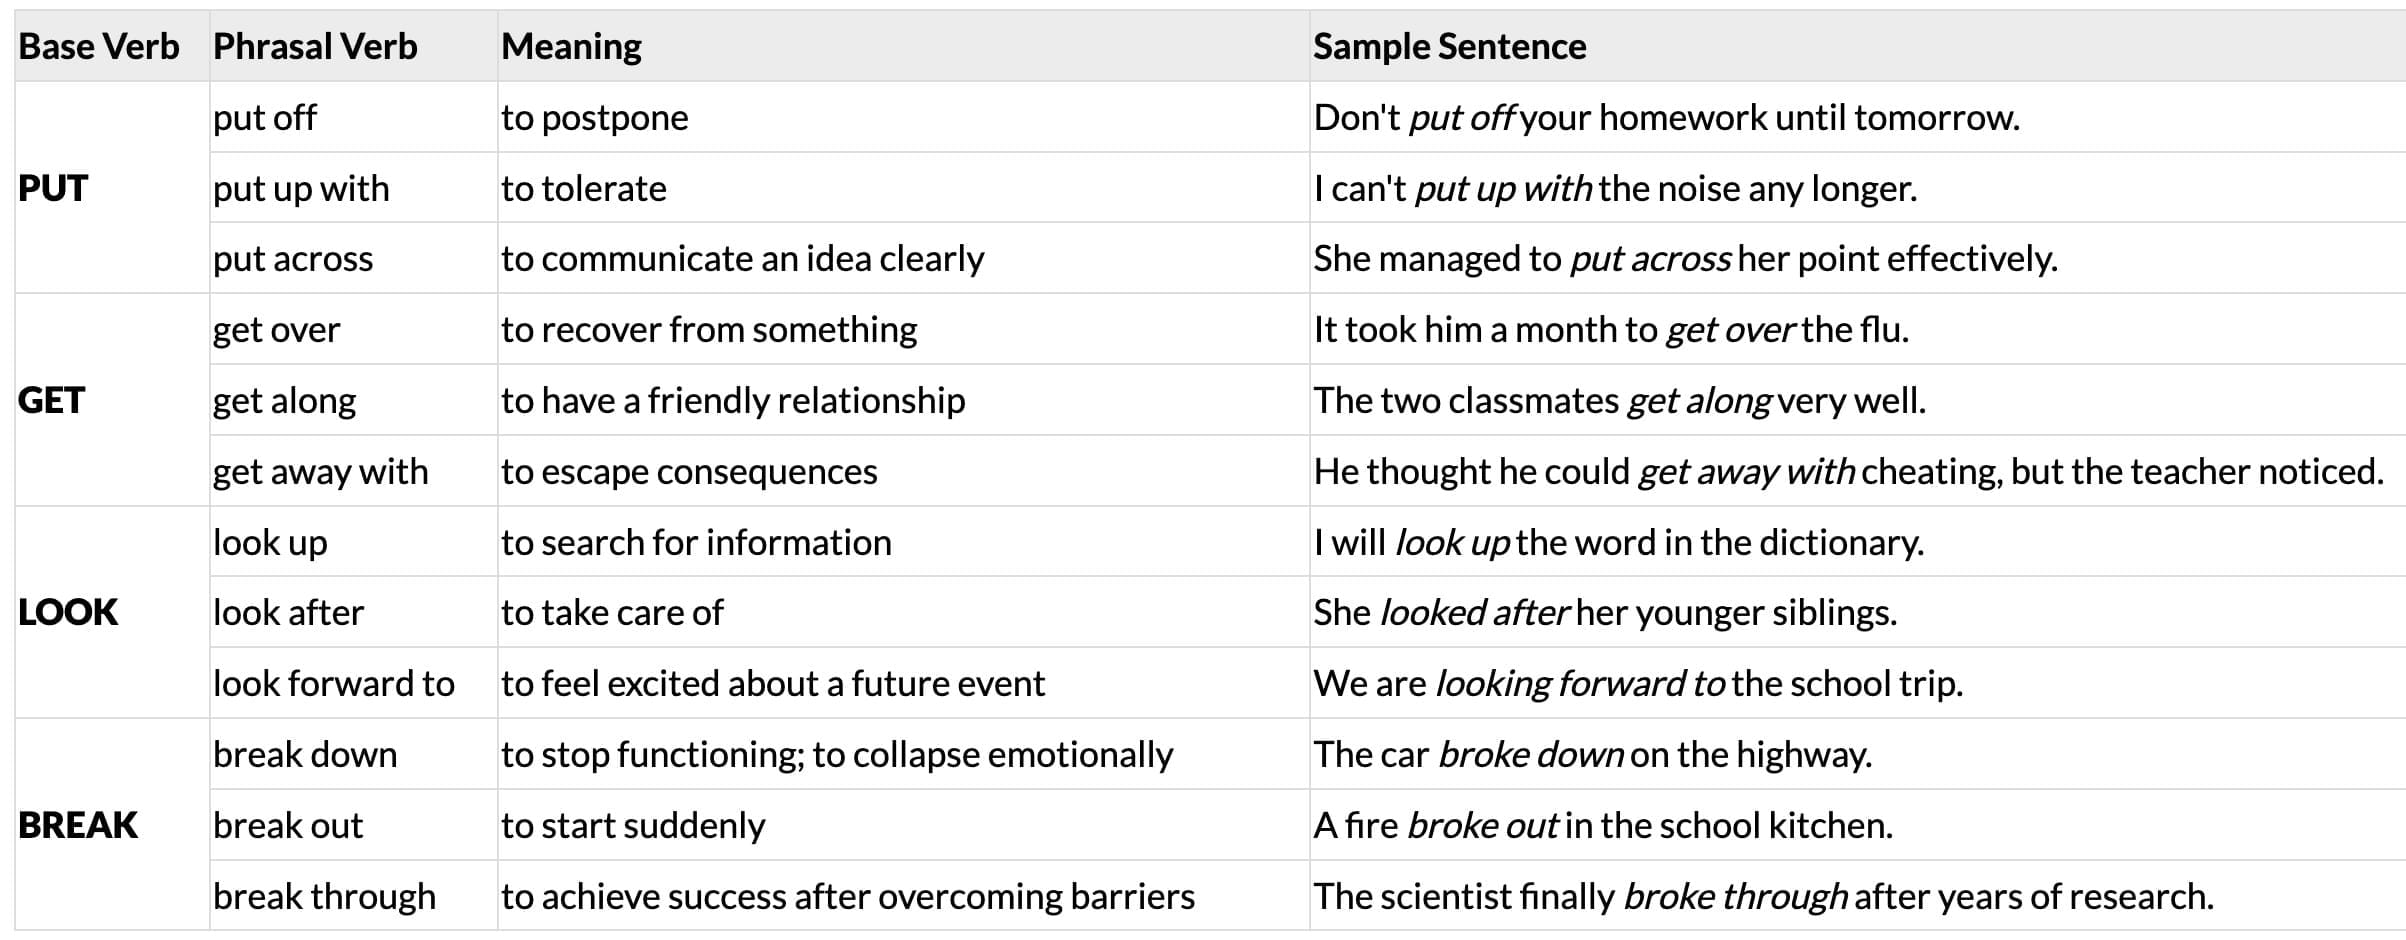Select the sentence about the car on highway
The height and width of the screenshot is (940, 2406).
(x=1592, y=755)
